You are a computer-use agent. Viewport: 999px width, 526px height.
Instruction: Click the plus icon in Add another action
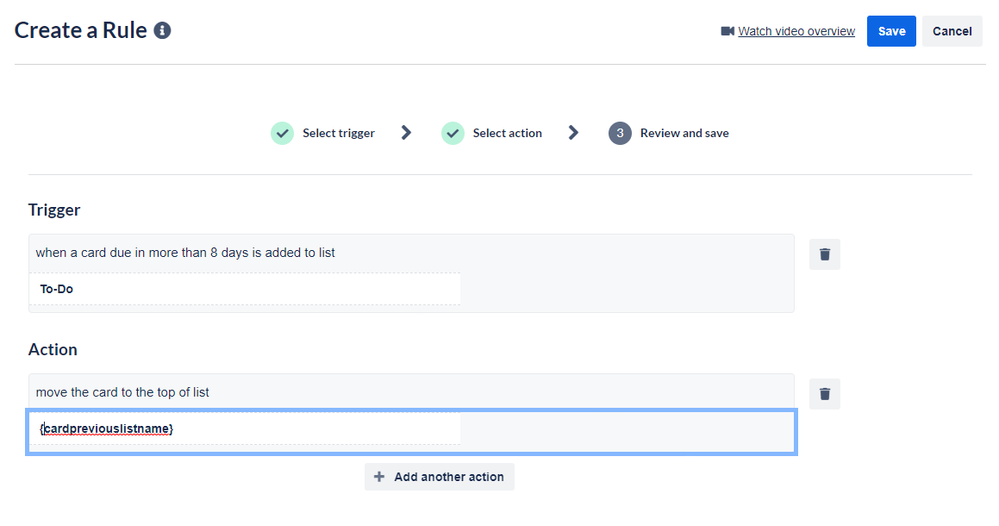[379, 477]
